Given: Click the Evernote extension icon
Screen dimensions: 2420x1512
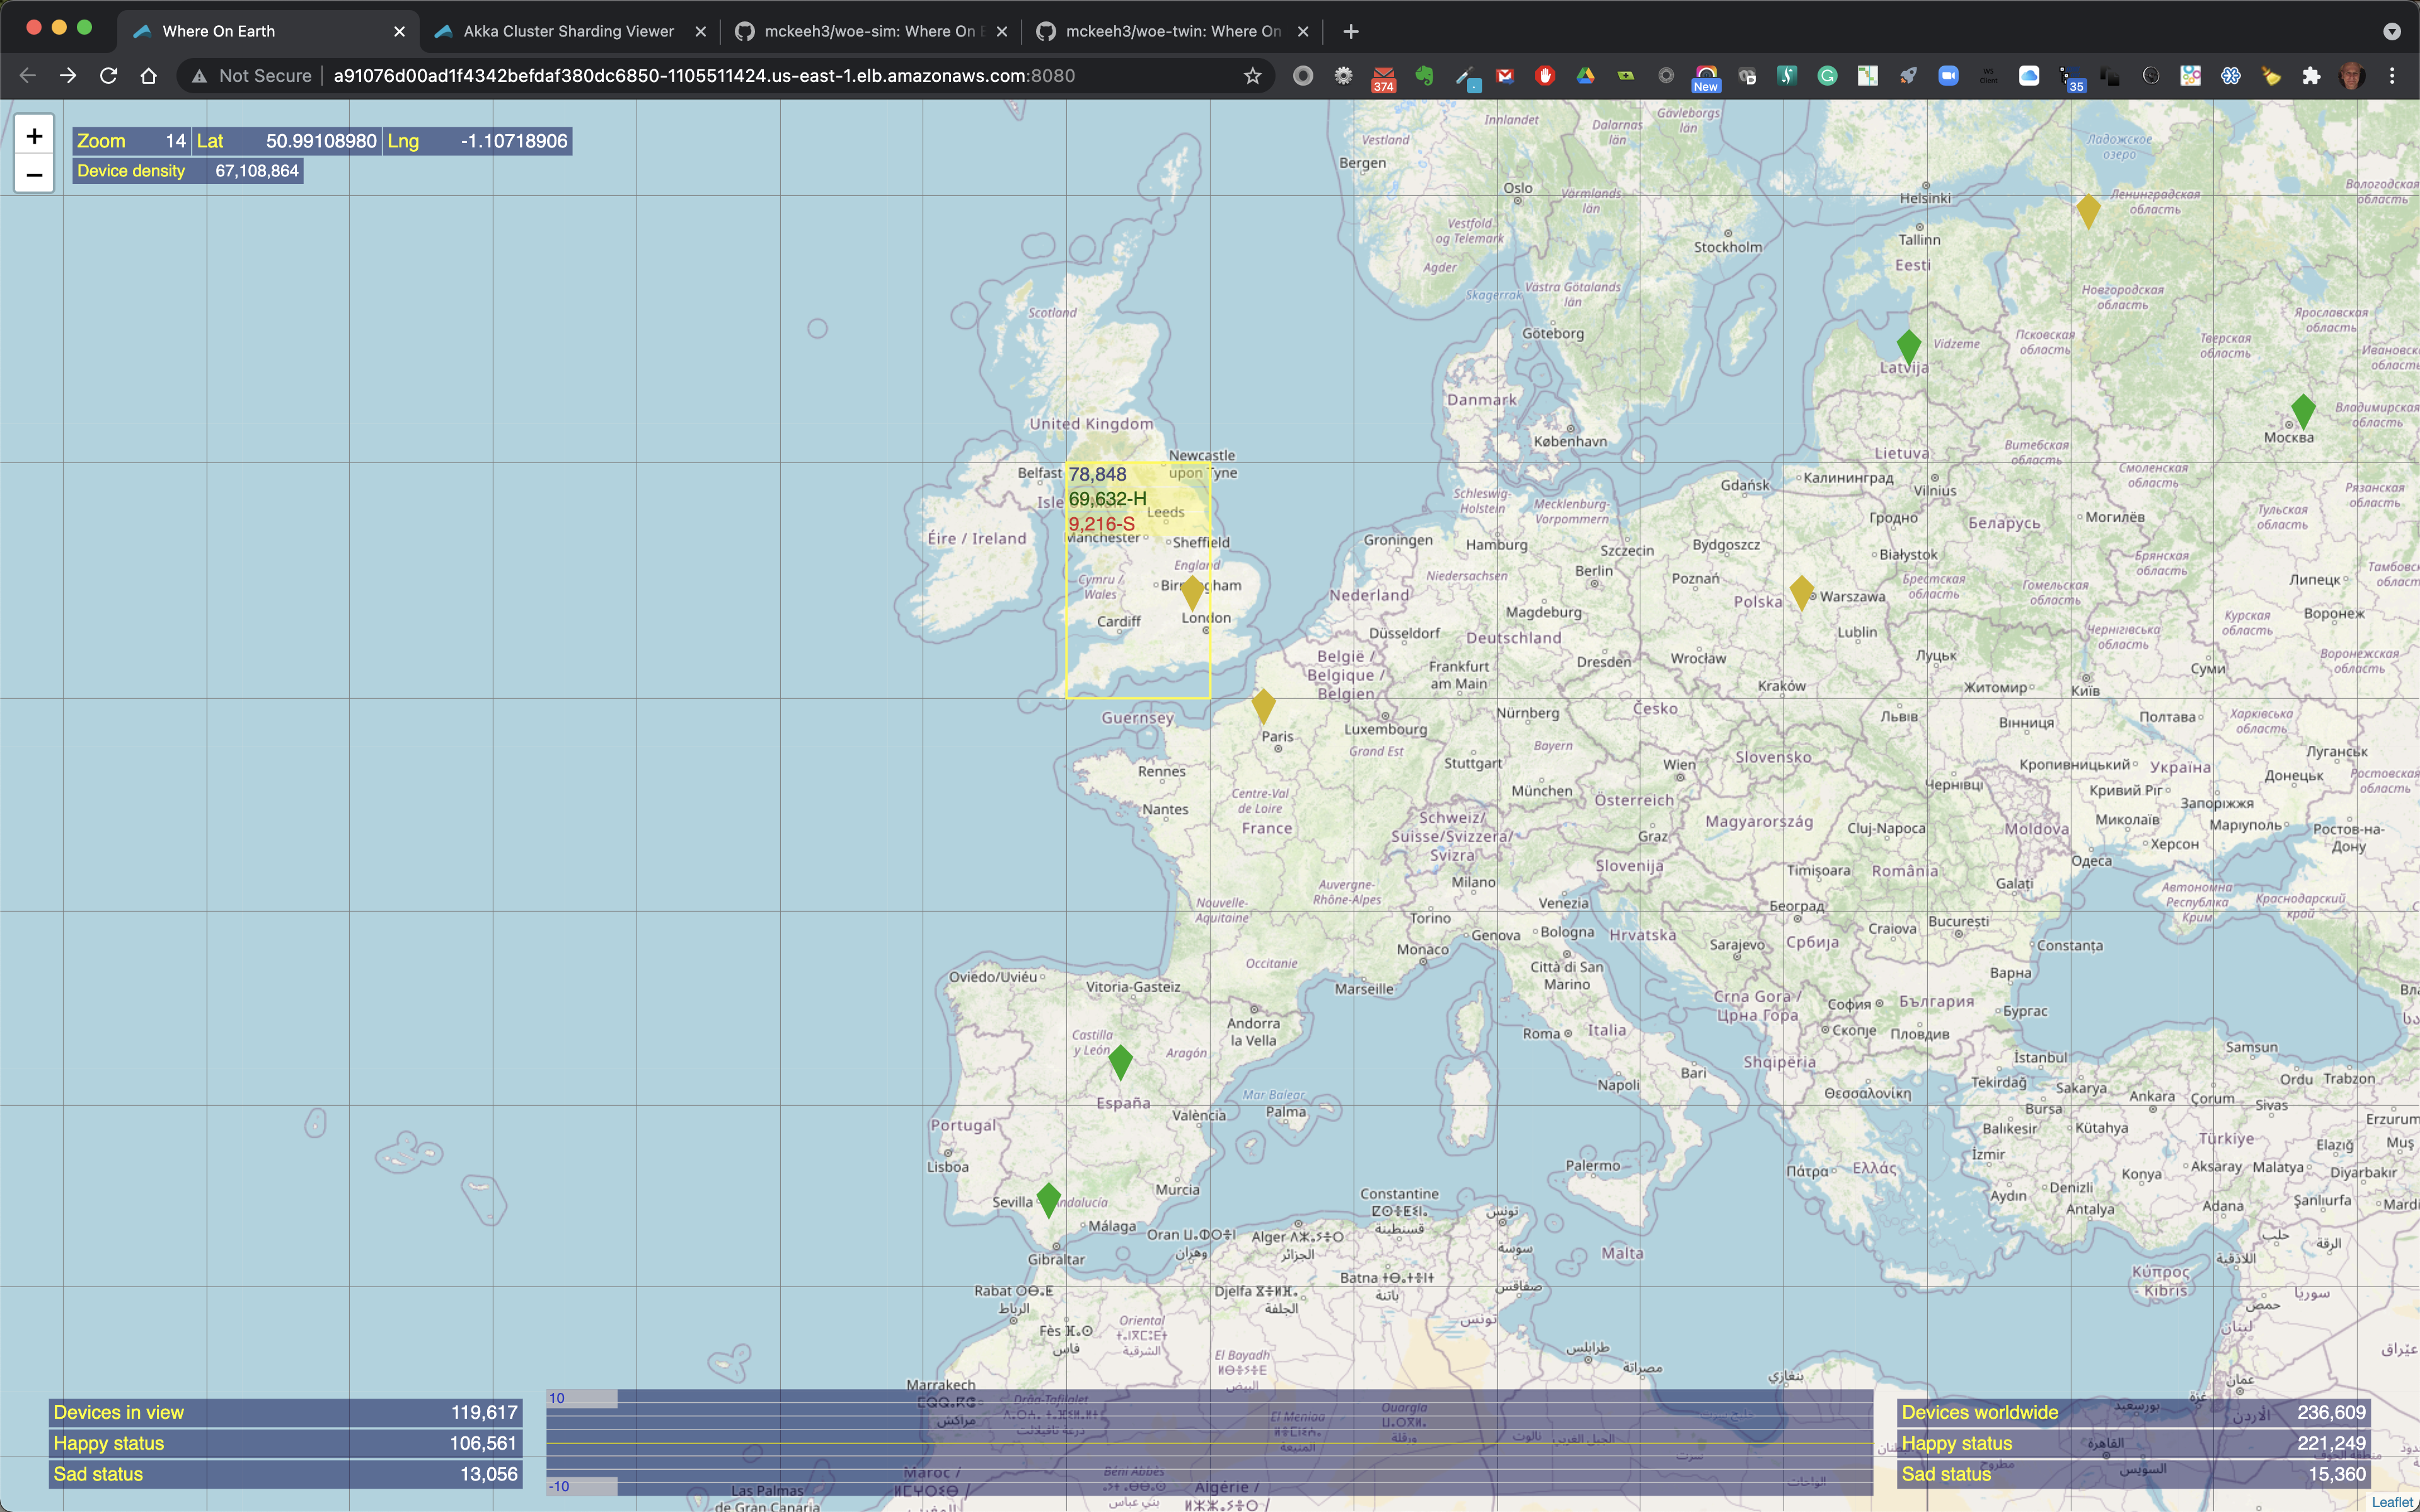Looking at the screenshot, I should (1424, 76).
